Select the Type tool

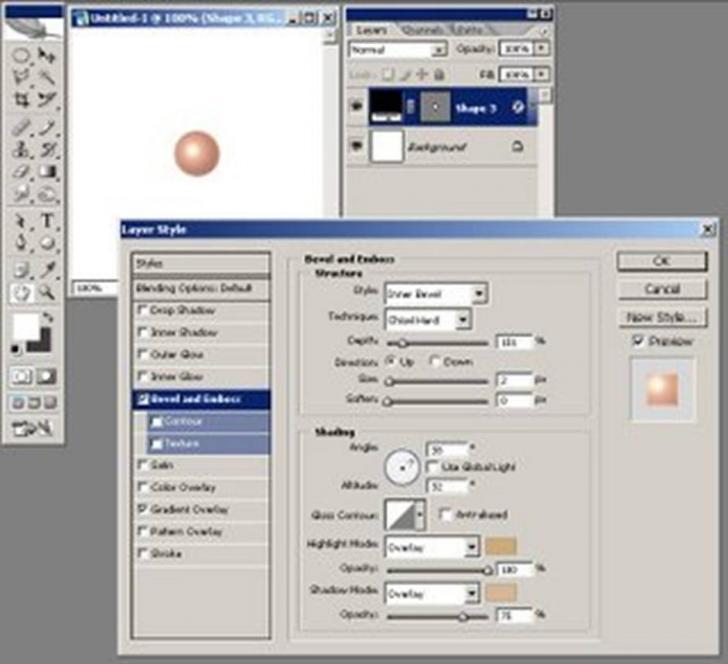(x=46, y=221)
